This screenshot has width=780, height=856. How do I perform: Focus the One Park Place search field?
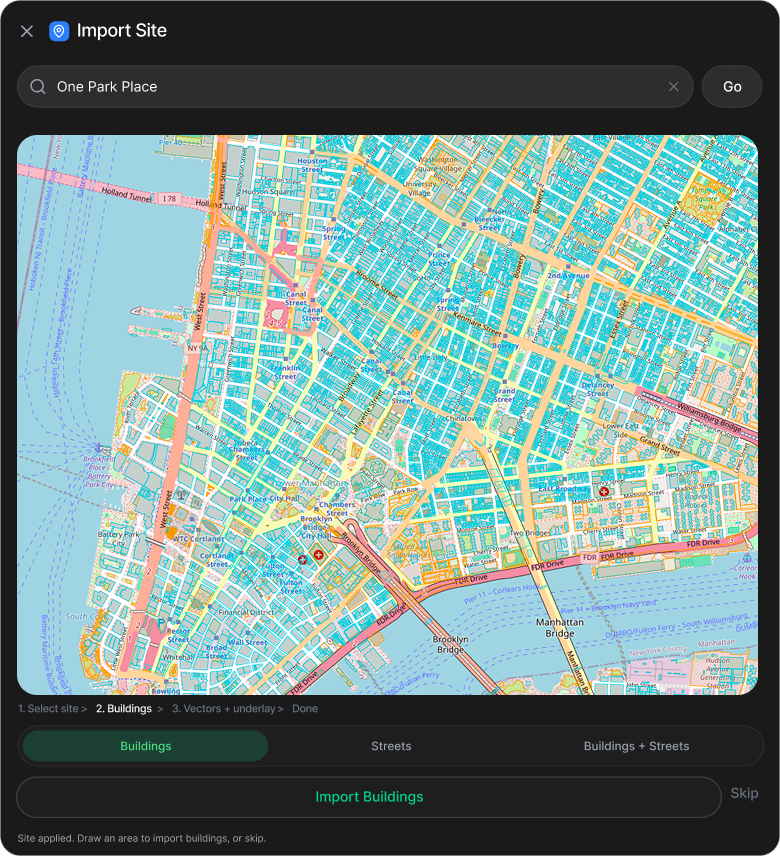(355, 87)
